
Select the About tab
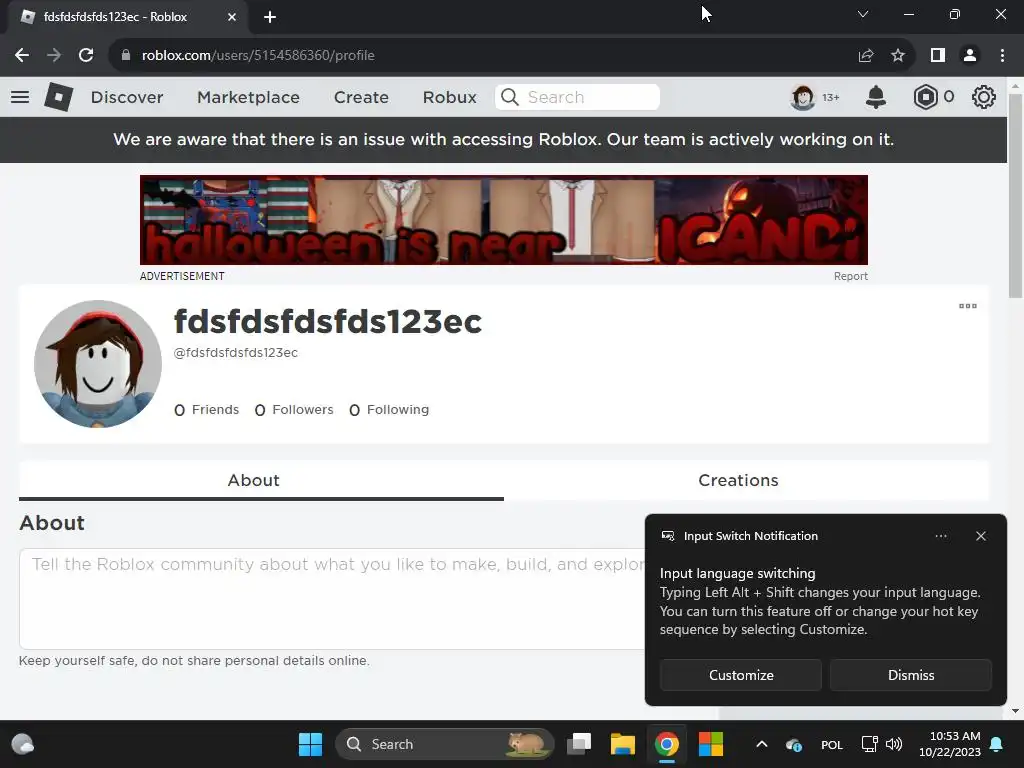coord(261,481)
